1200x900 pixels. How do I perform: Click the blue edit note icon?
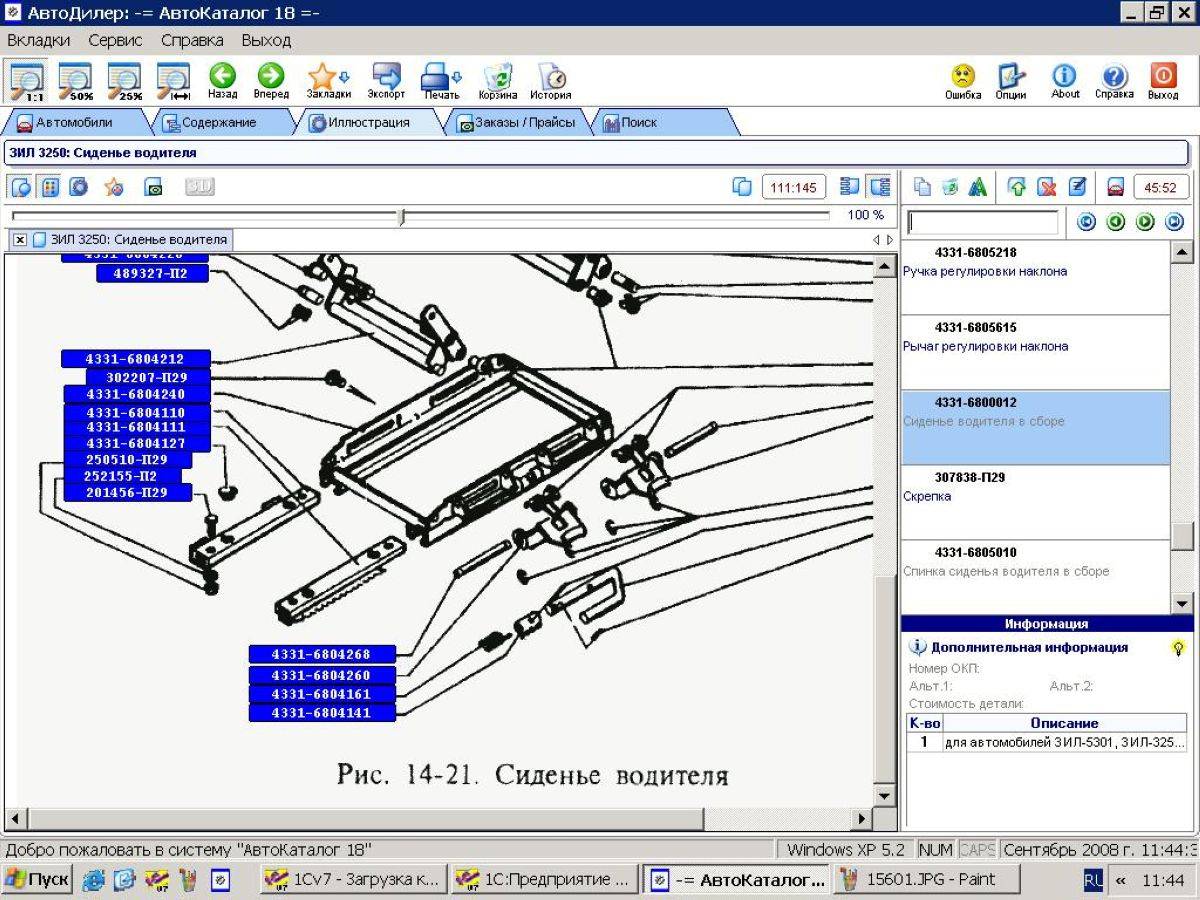(x=1077, y=187)
